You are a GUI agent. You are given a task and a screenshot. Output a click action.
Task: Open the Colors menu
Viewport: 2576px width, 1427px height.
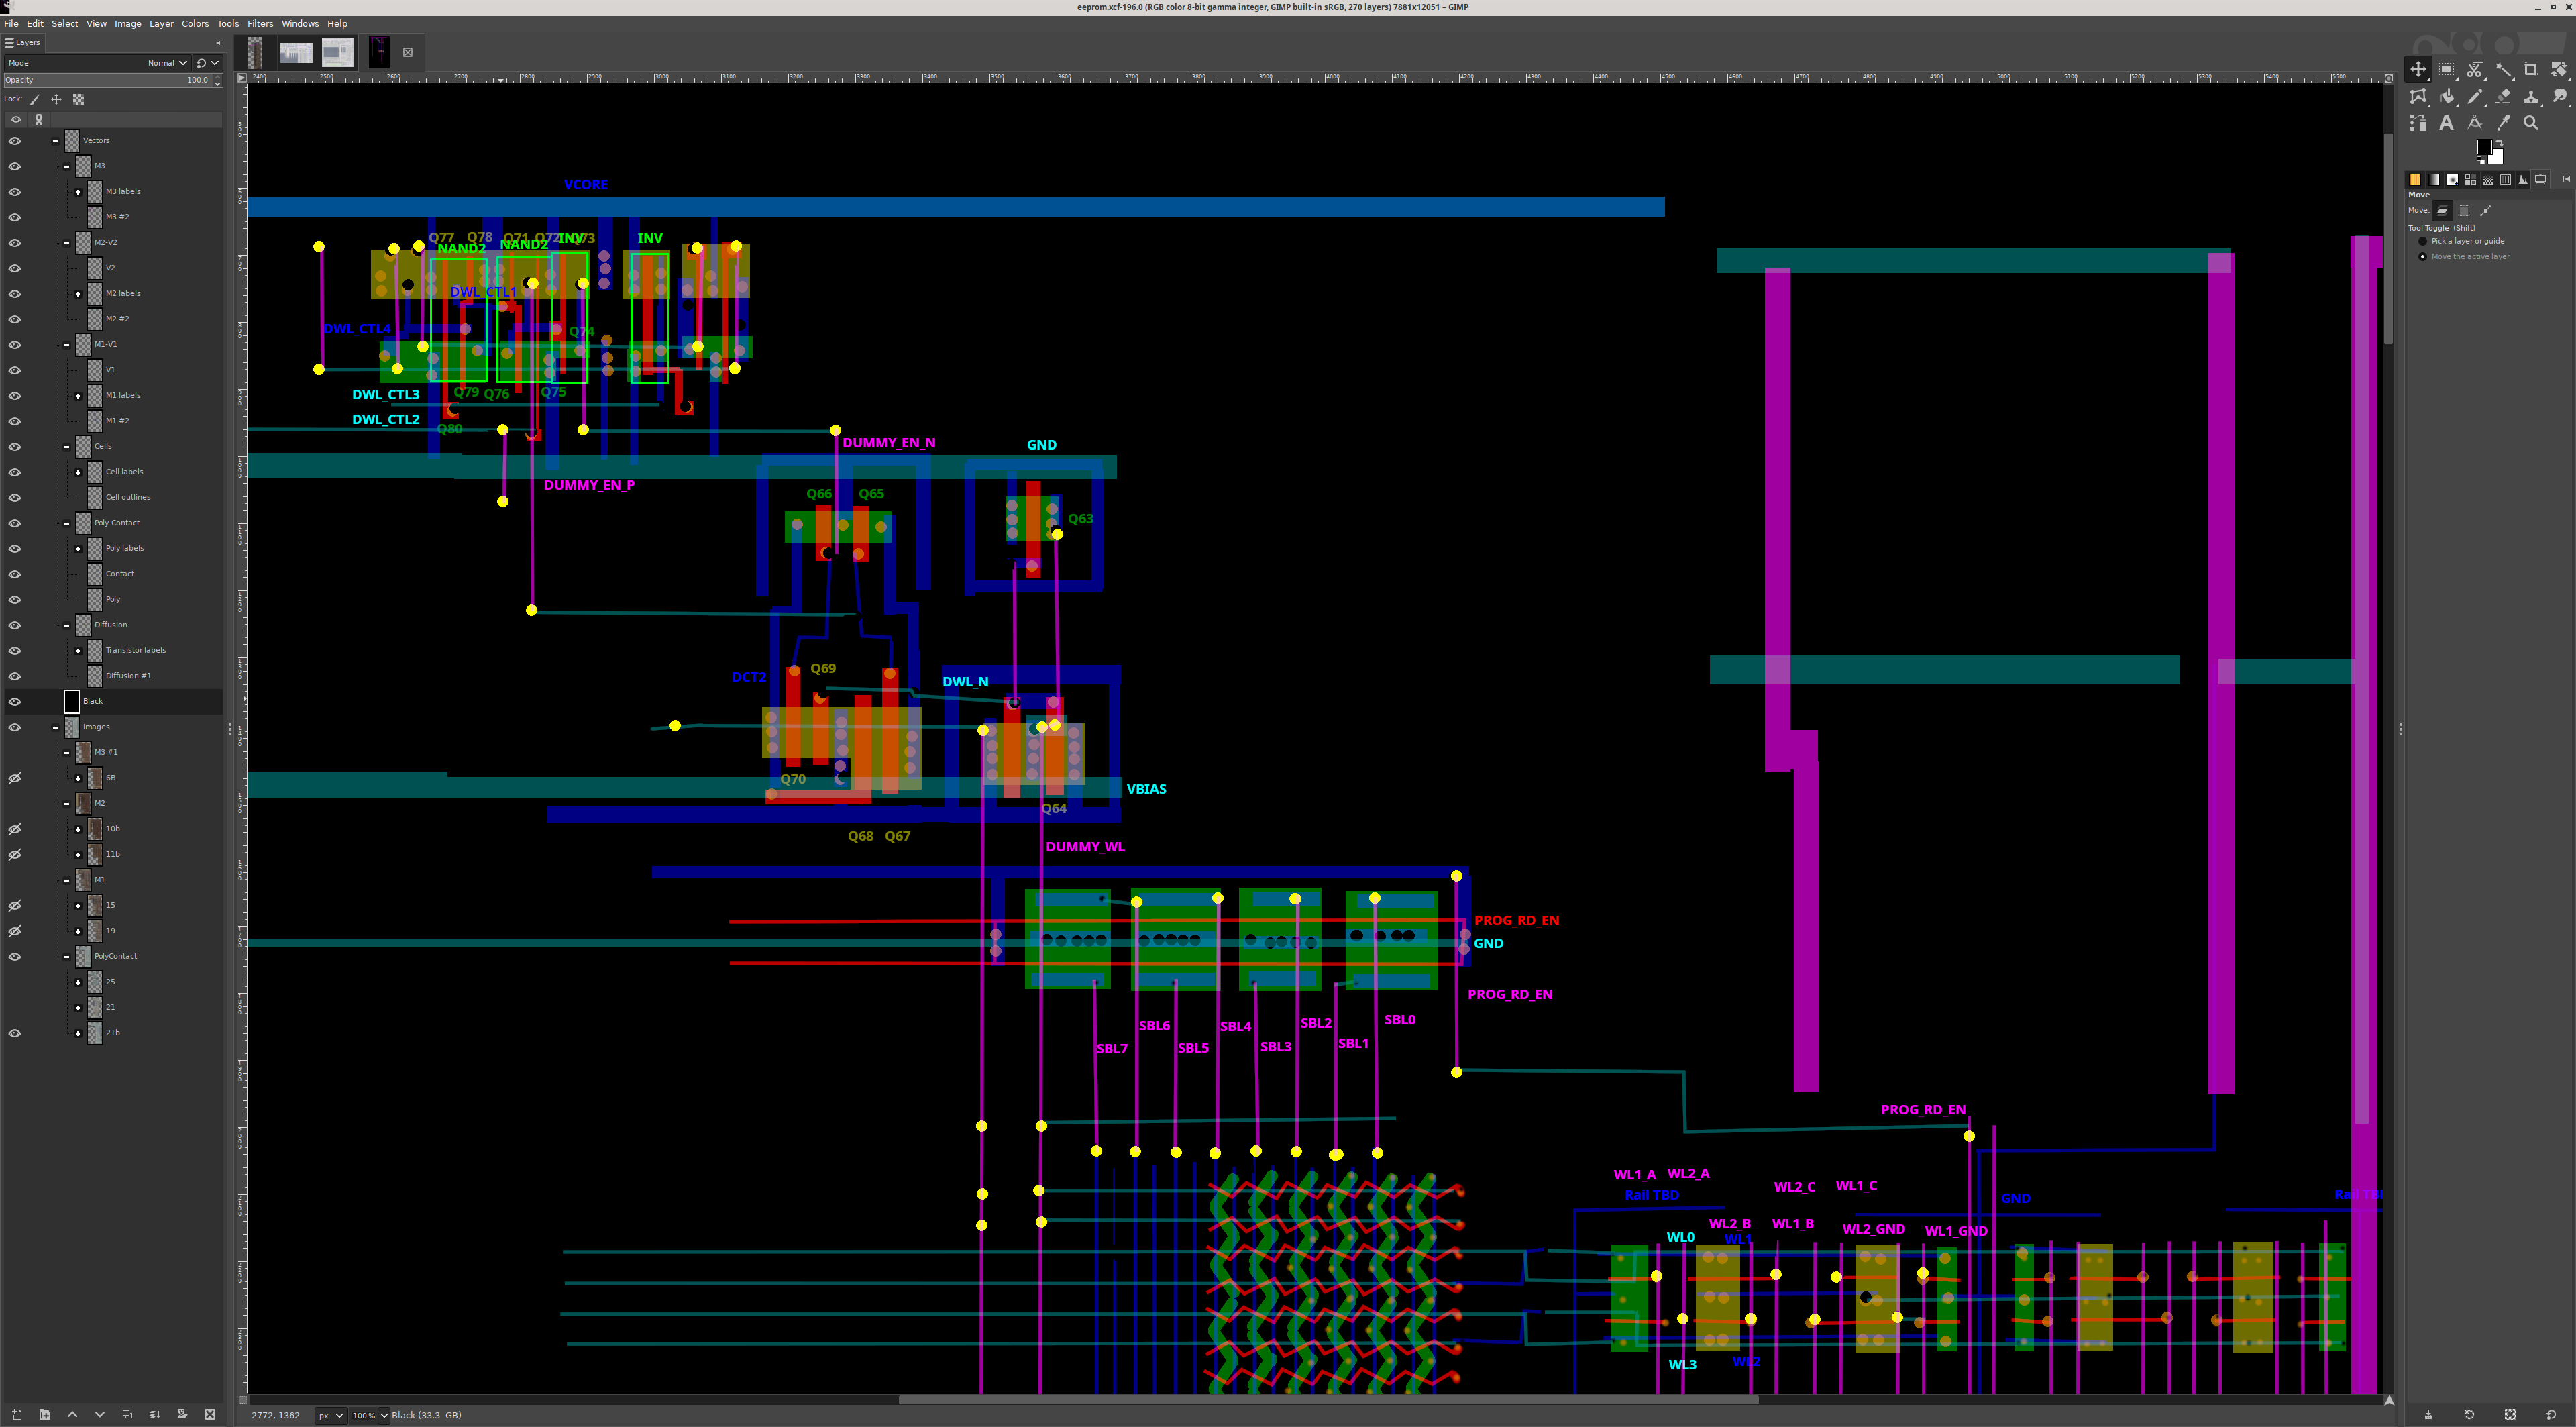(194, 24)
